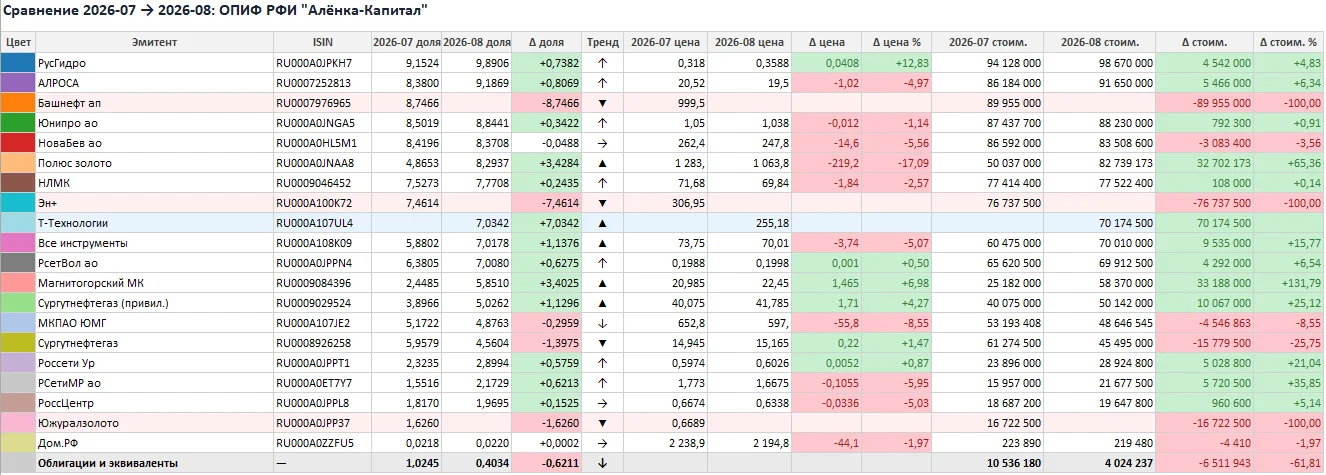1326x475 pixels.
Task: Click the blue color swatch for РусГидро
Action: (18, 62)
